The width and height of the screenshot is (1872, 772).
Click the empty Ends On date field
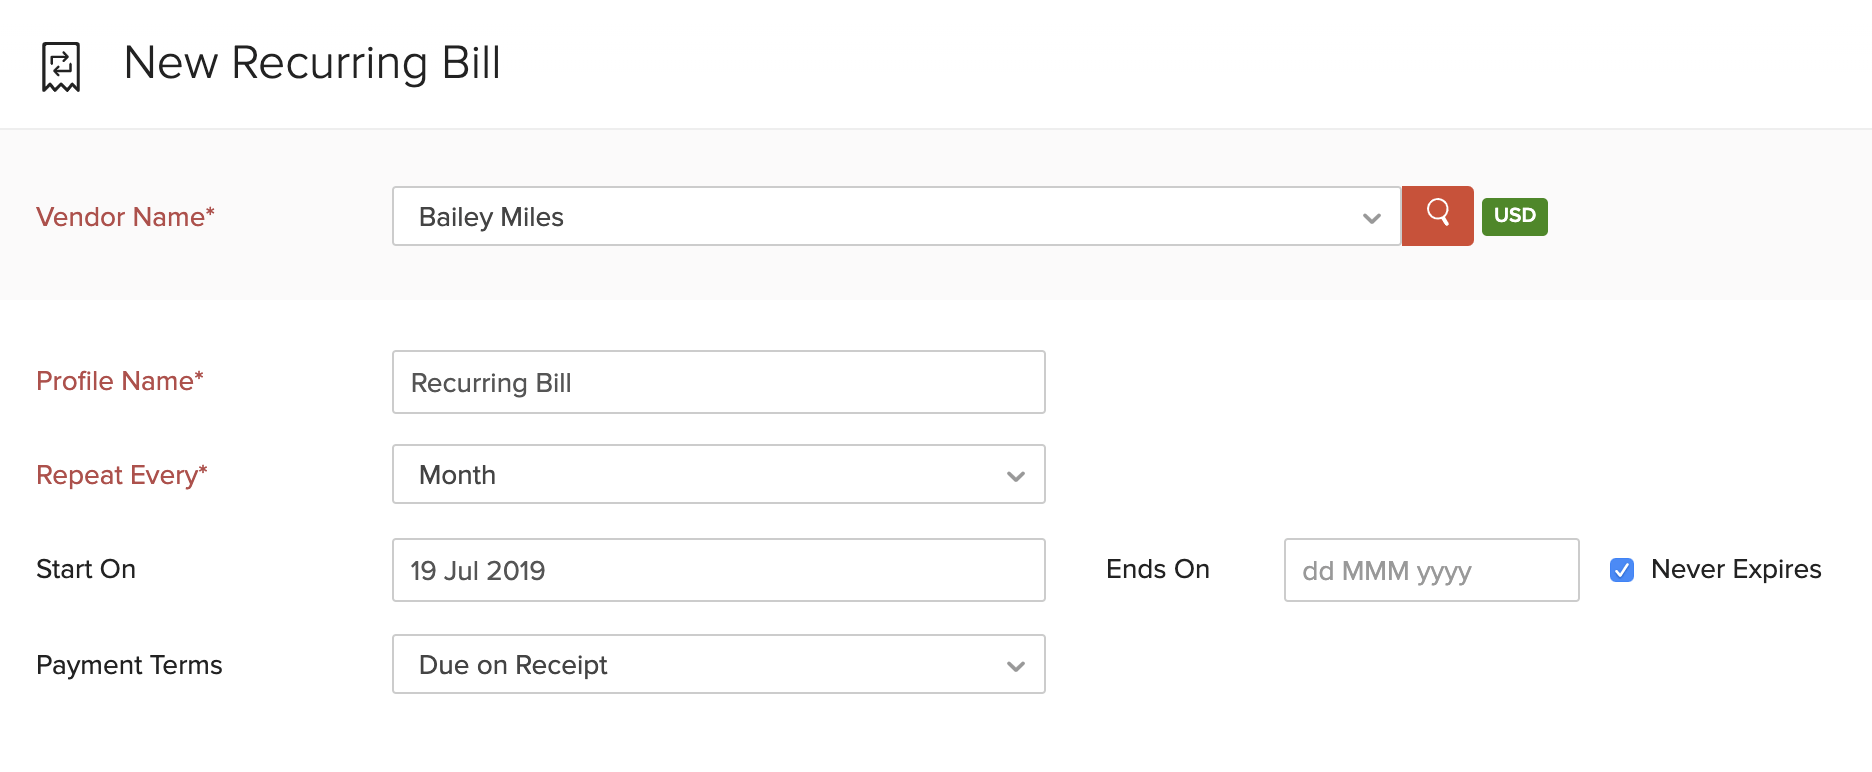pos(1430,570)
